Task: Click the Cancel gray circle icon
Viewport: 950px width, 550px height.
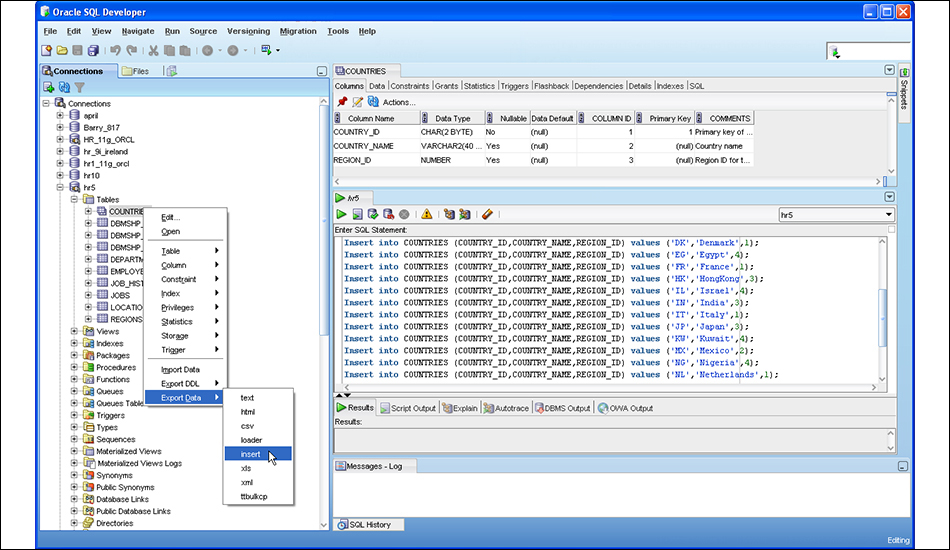Action: click(x=404, y=214)
